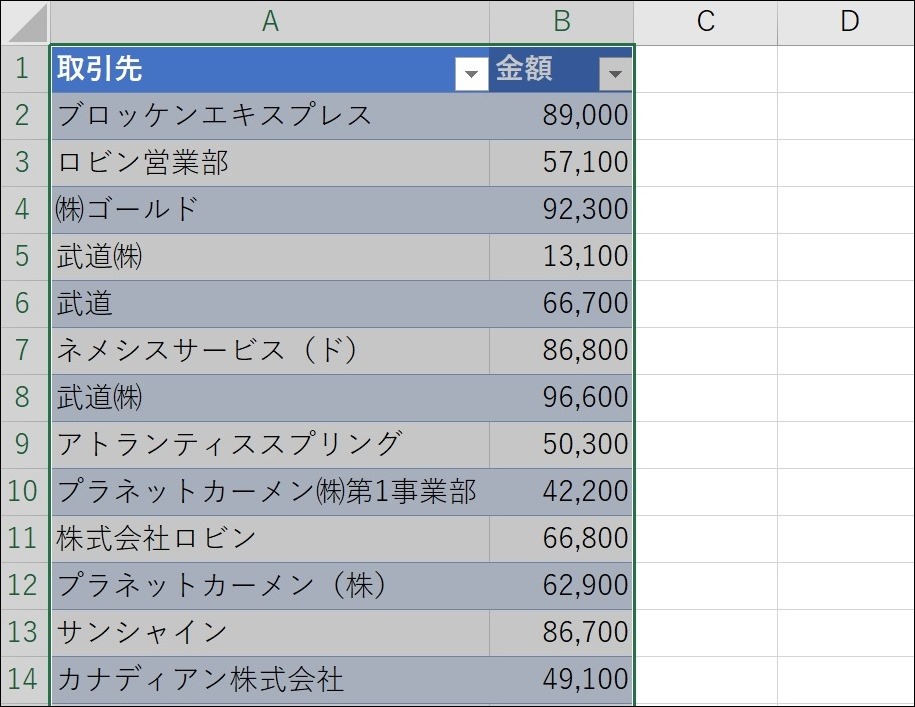Select column B header
Image resolution: width=915 pixels, height=707 pixels.
click(x=561, y=22)
